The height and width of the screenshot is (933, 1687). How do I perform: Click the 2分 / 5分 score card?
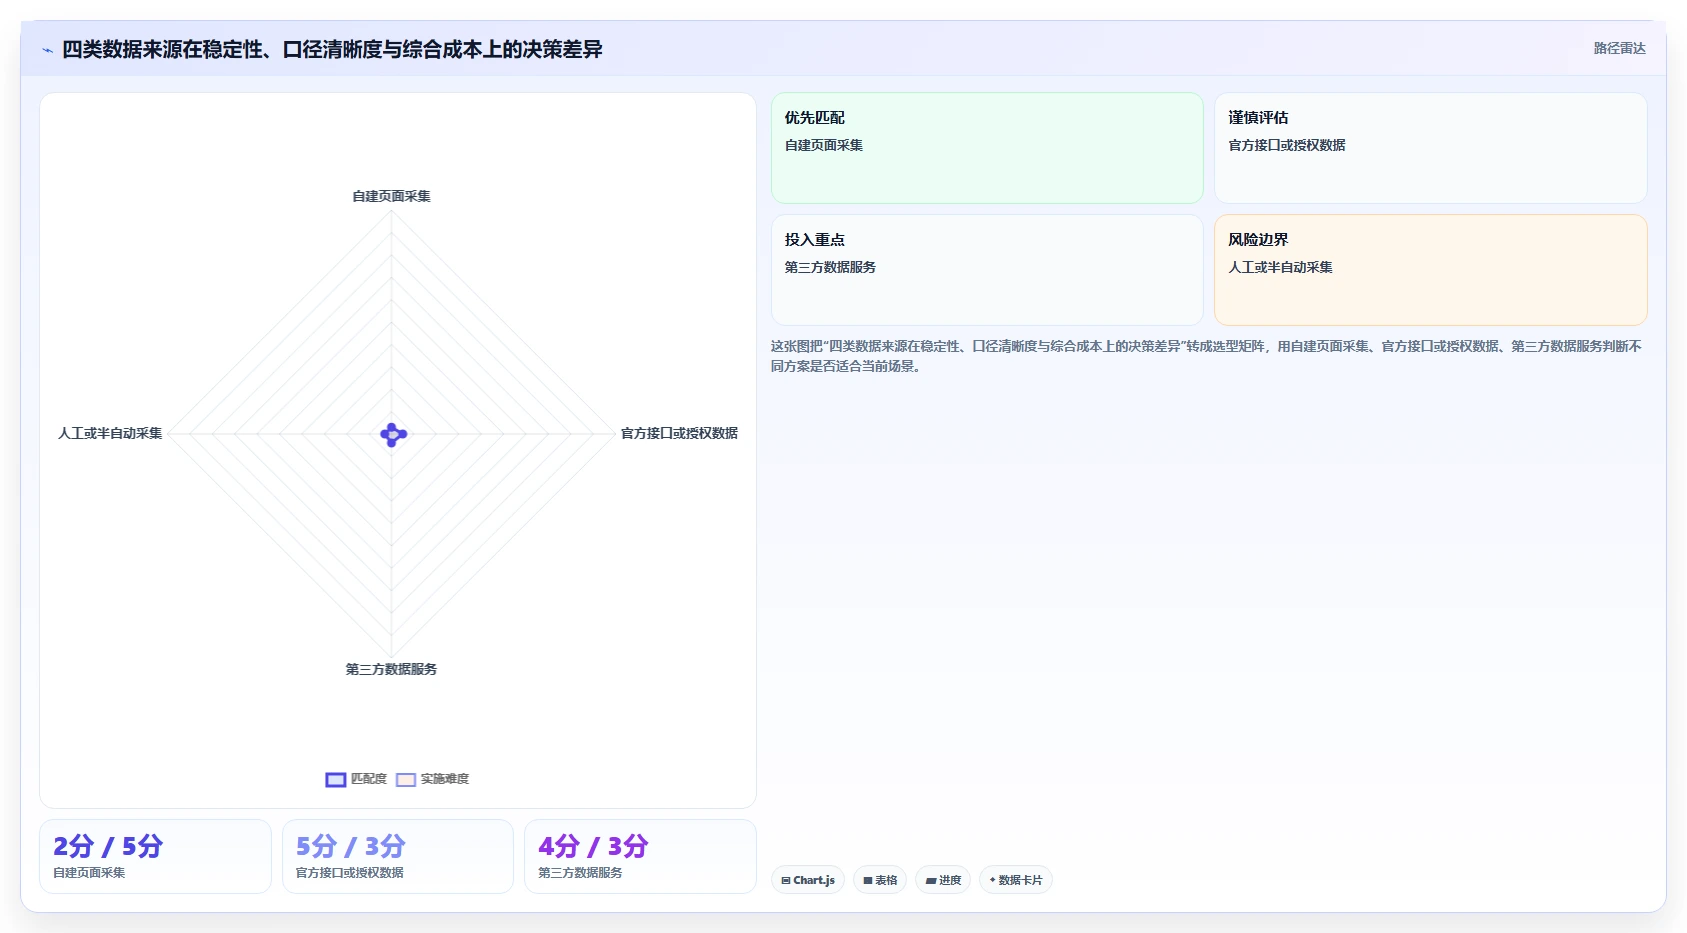[155, 856]
